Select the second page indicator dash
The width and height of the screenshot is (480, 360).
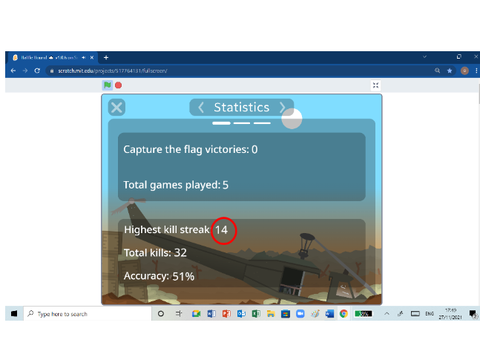(242, 123)
